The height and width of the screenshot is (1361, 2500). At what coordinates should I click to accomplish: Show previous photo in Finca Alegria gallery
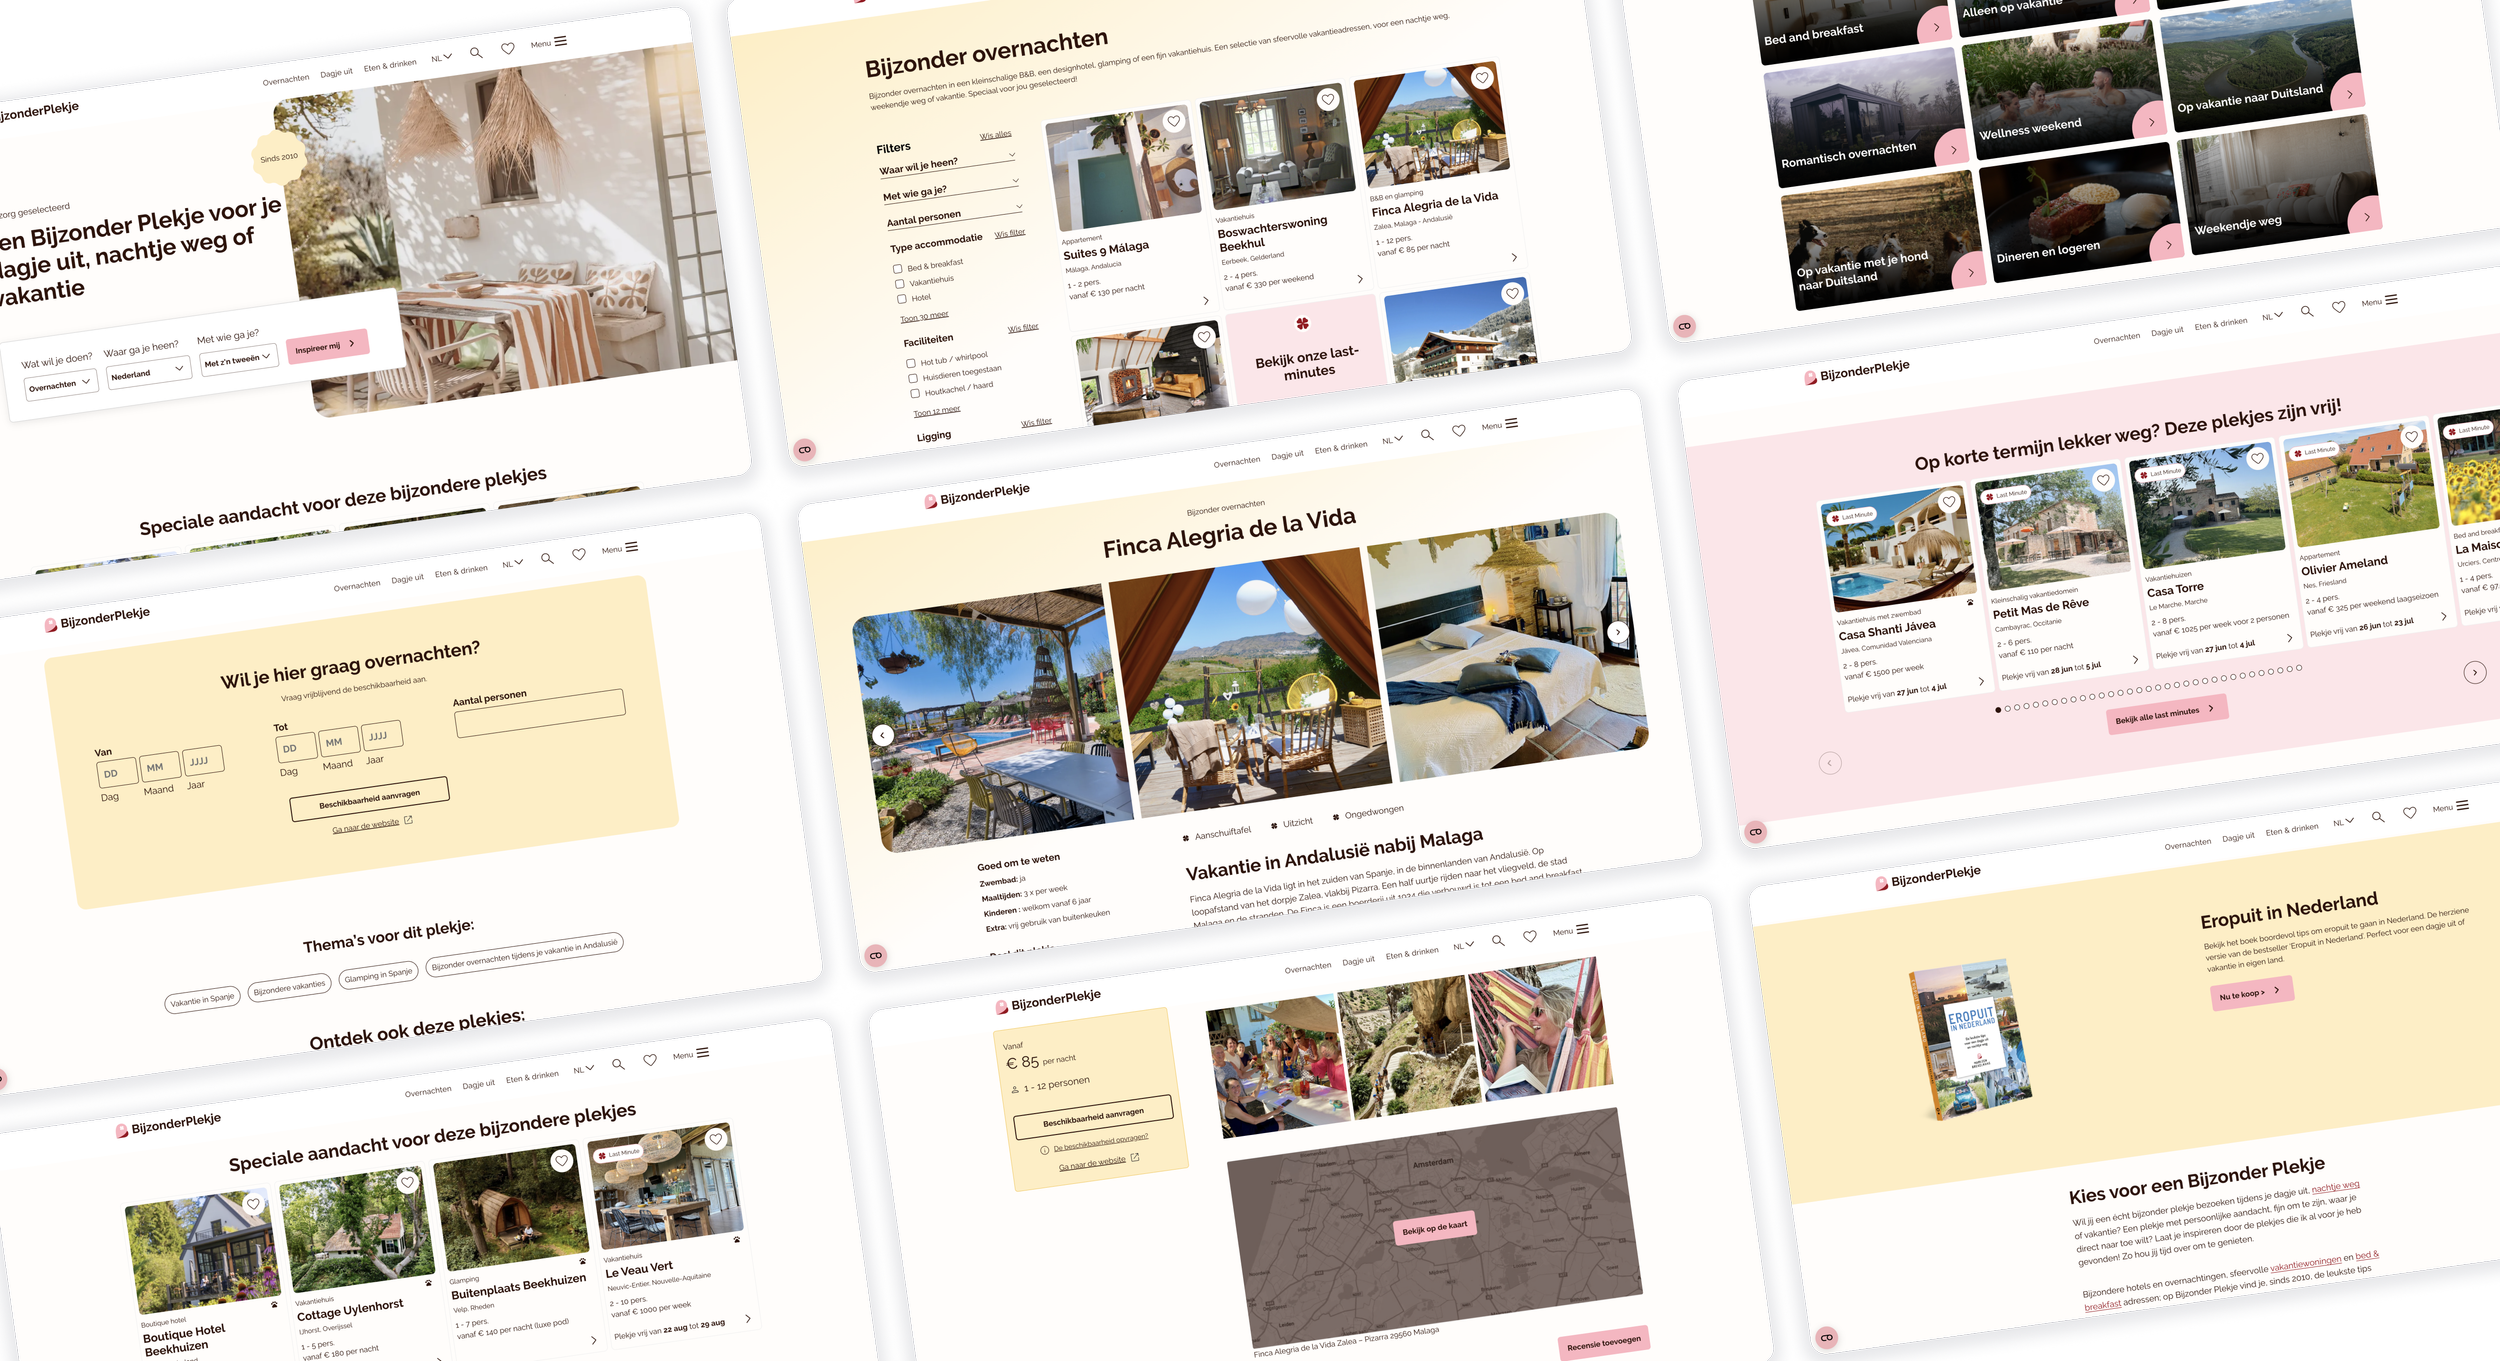(x=882, y=735)
